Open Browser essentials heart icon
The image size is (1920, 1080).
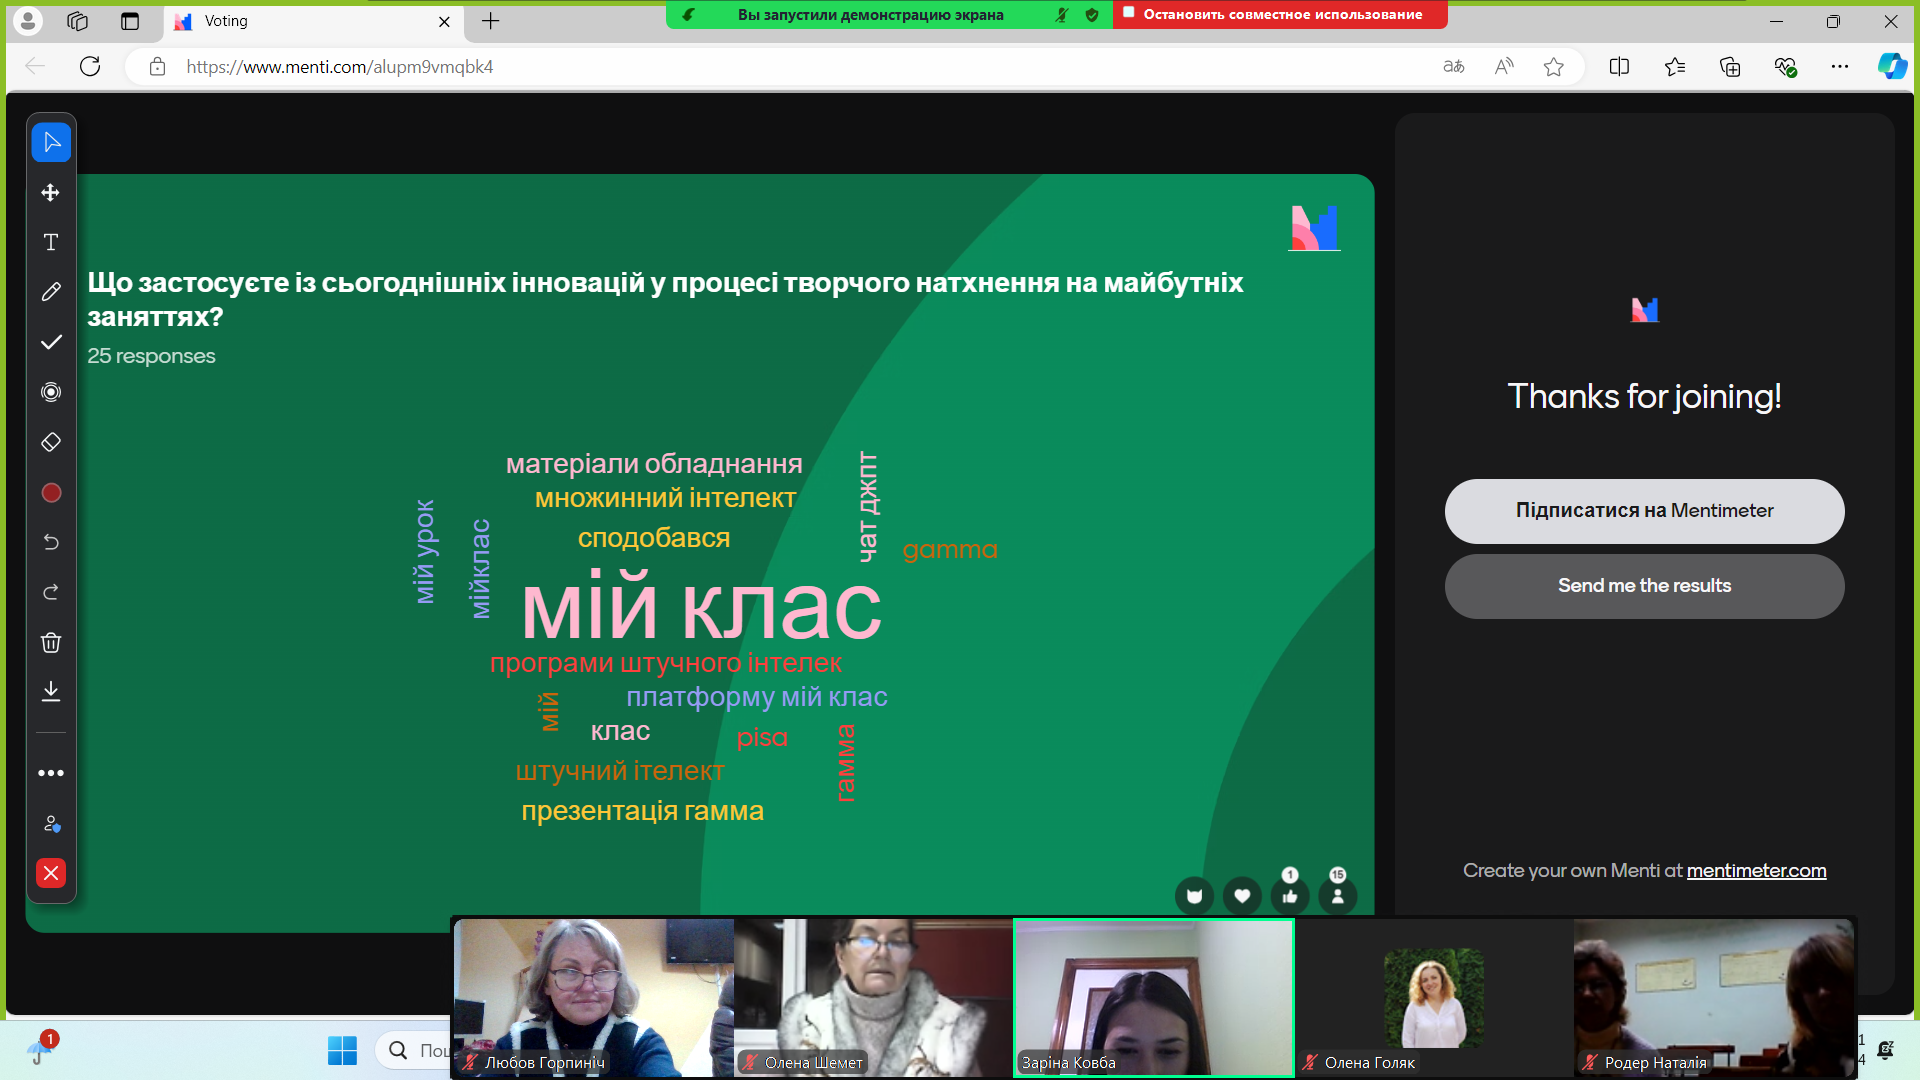[1785, 67]
